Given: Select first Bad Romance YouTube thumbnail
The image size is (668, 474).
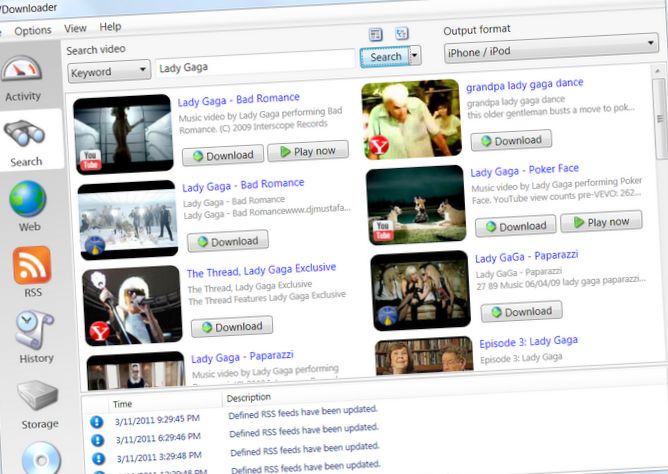Looking at the screenshot, I should (124, 134).
